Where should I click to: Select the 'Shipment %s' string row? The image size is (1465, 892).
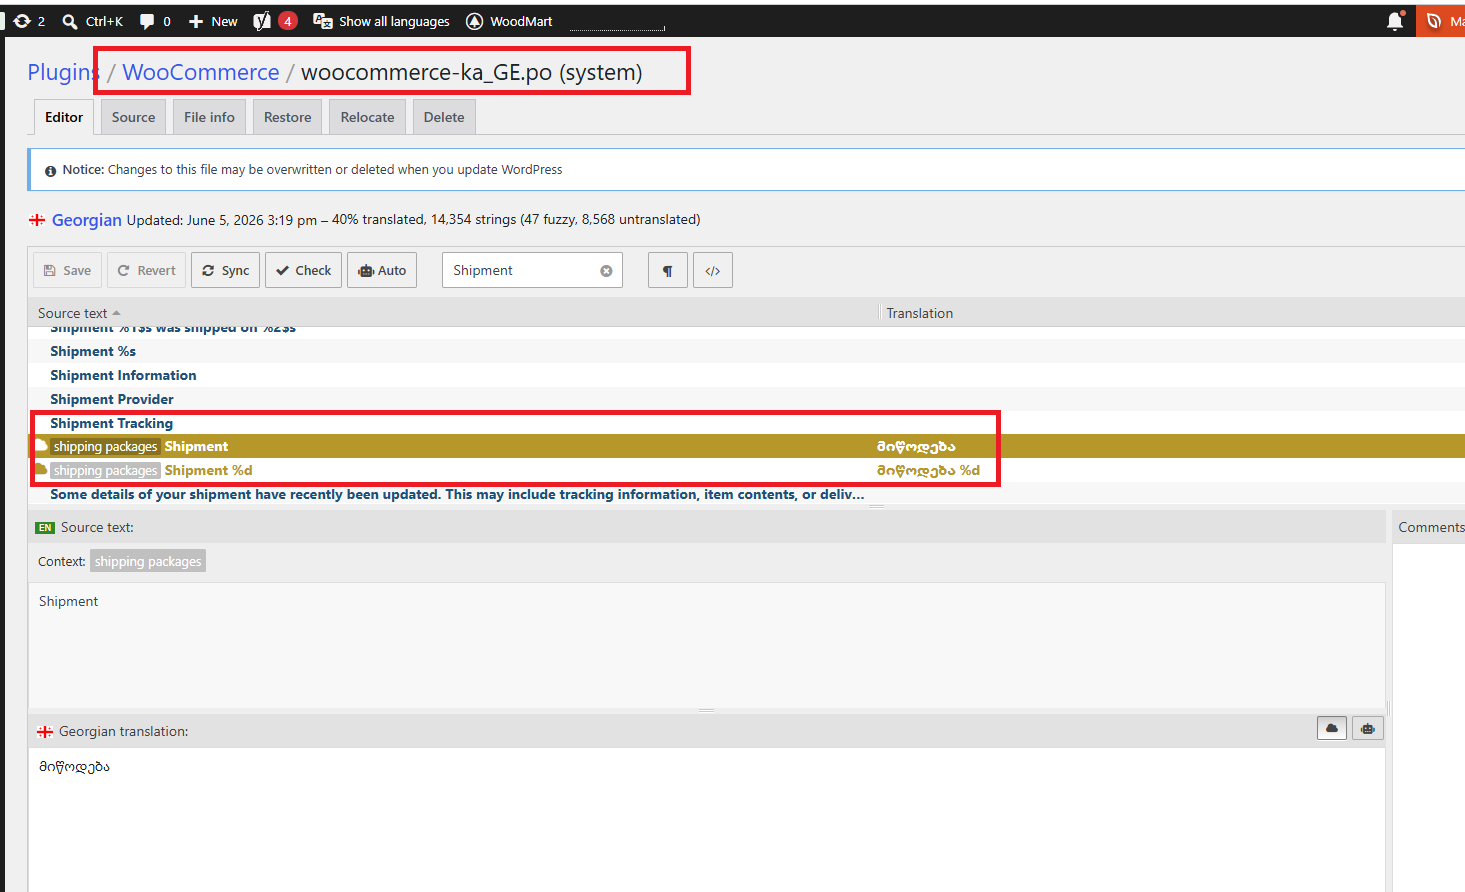pyautogui.click(x=747, y=351)
